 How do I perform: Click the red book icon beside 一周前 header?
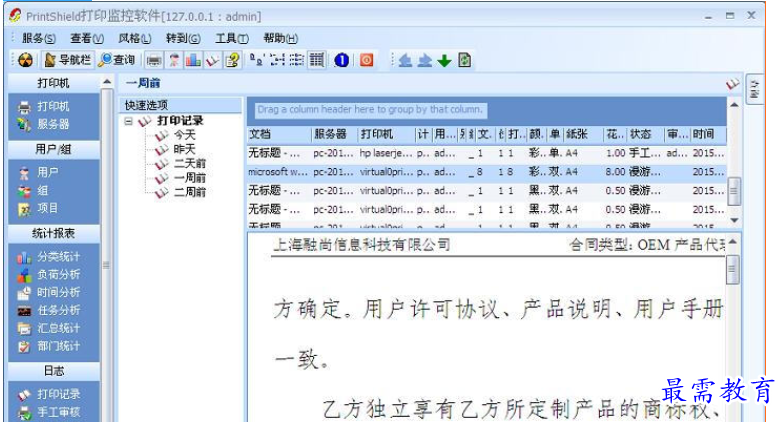pos(733,83)
